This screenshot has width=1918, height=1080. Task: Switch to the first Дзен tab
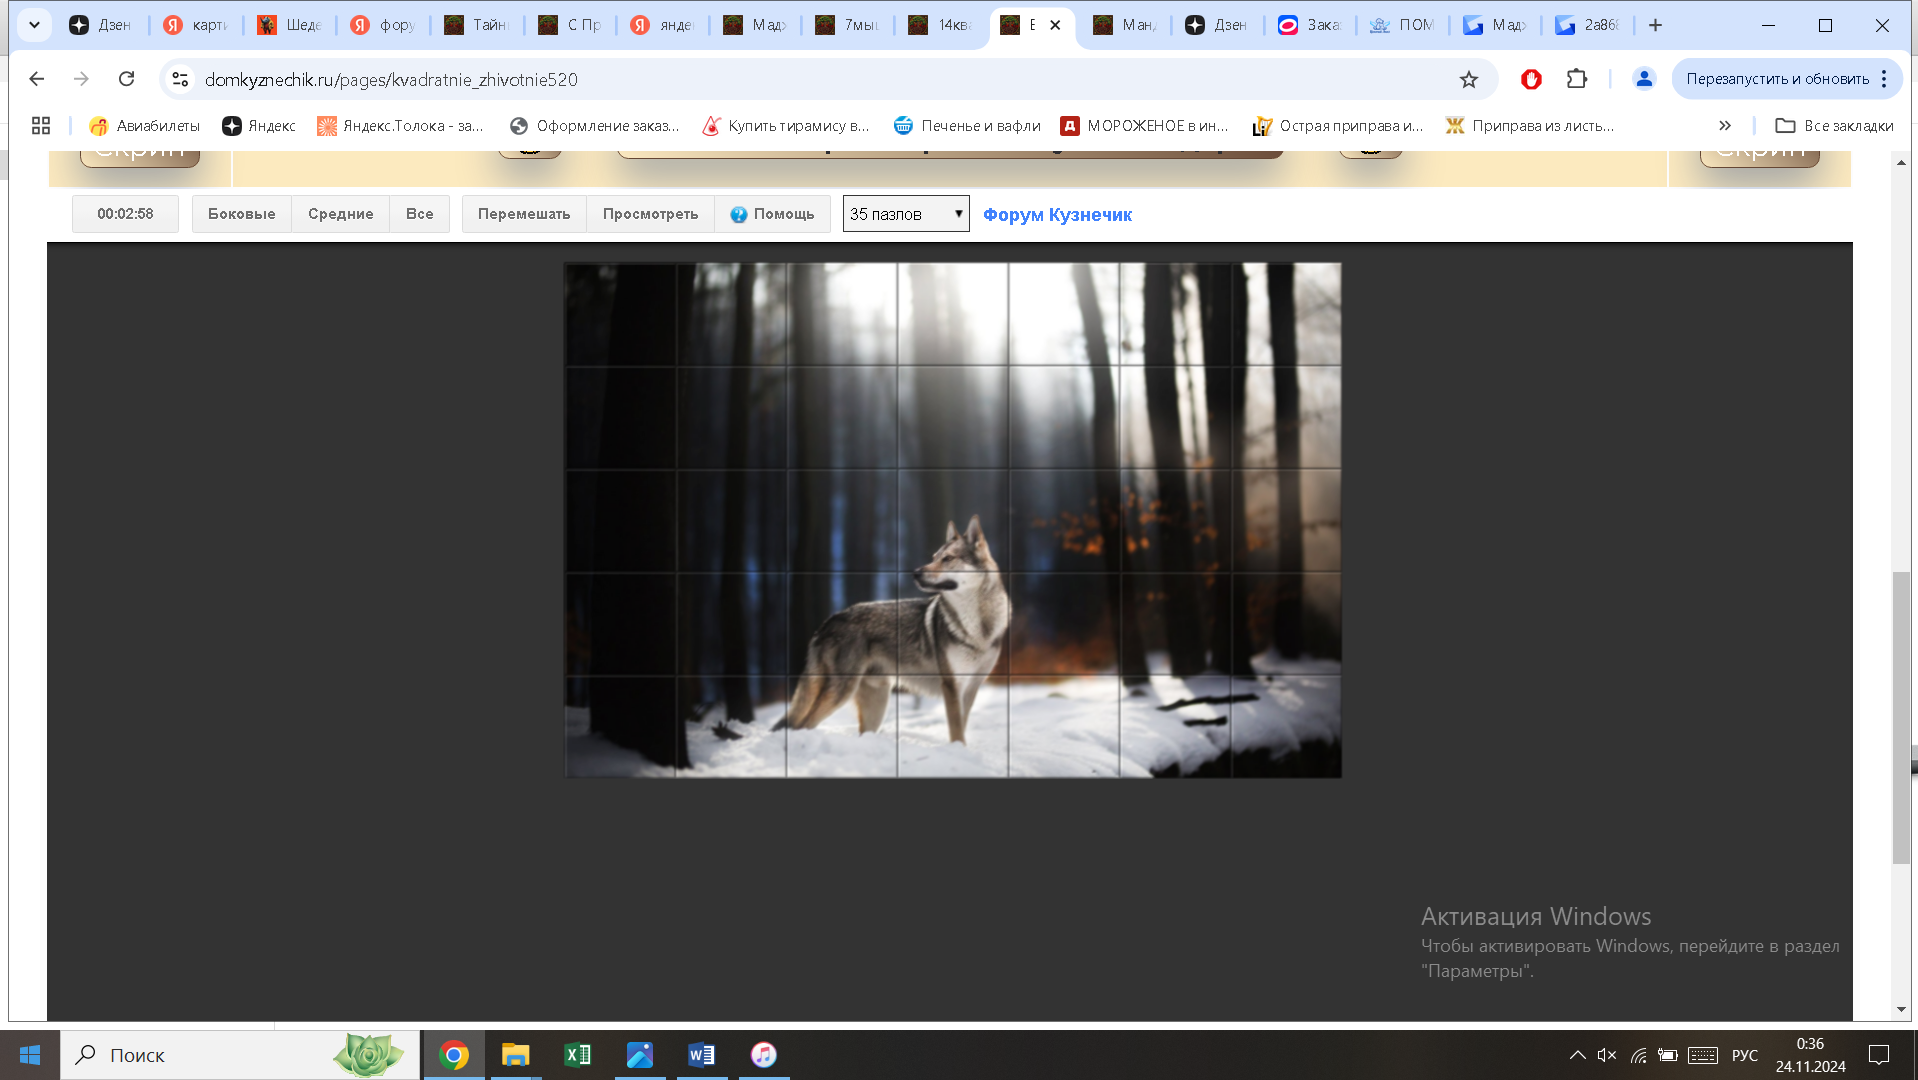tap(100, 25)
